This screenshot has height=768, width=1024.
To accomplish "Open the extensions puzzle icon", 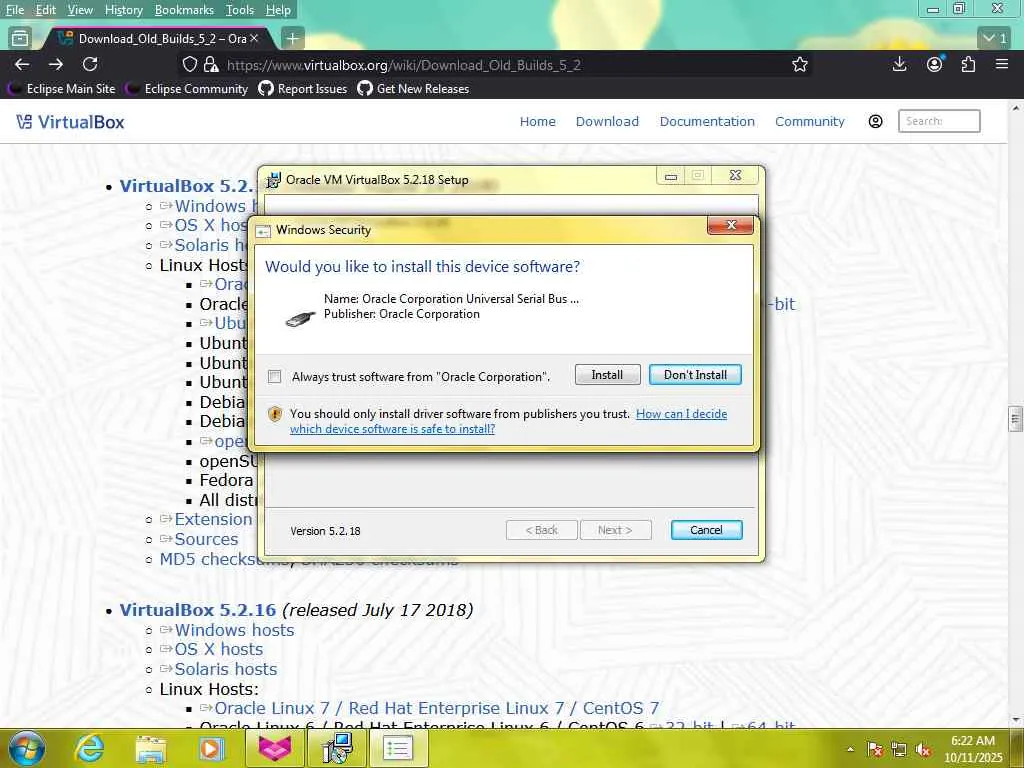I will (968, 64).
